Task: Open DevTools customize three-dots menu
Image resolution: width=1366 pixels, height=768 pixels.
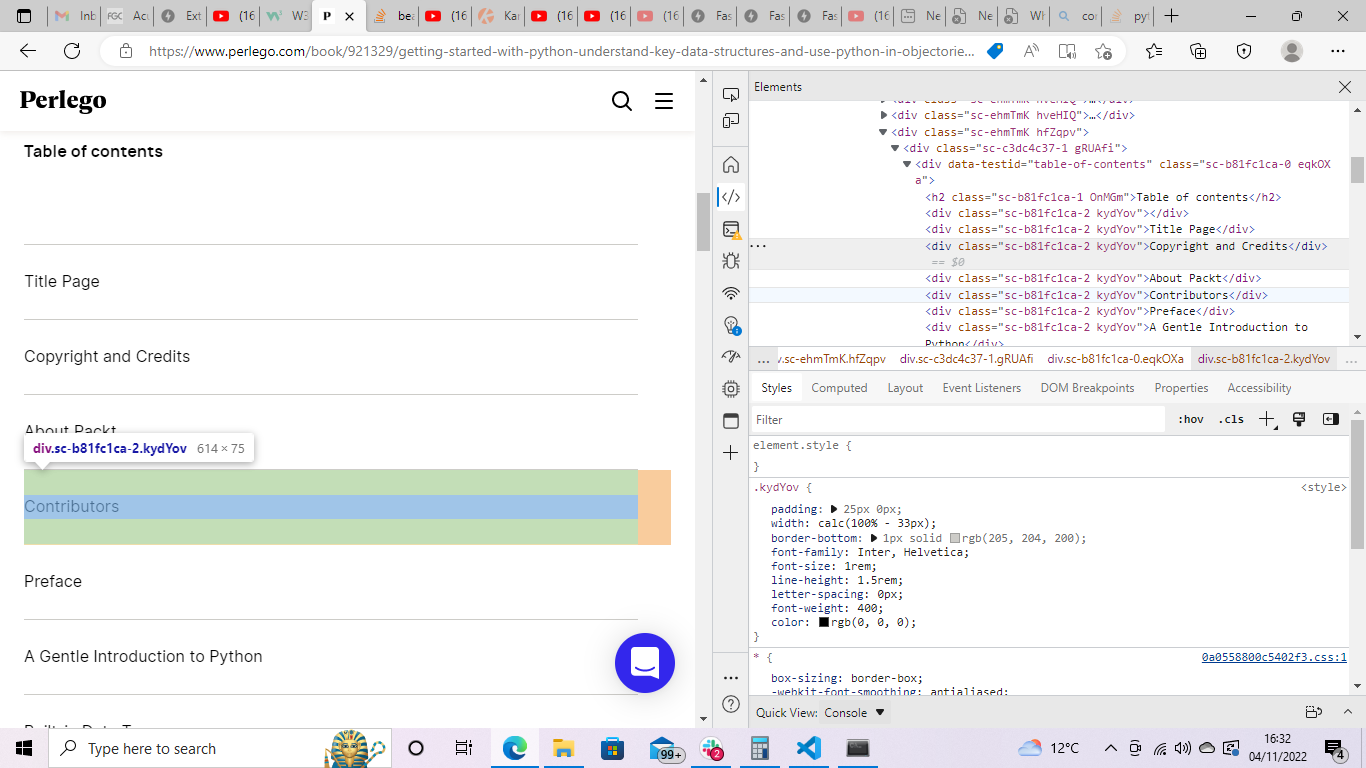Action: 731,677
